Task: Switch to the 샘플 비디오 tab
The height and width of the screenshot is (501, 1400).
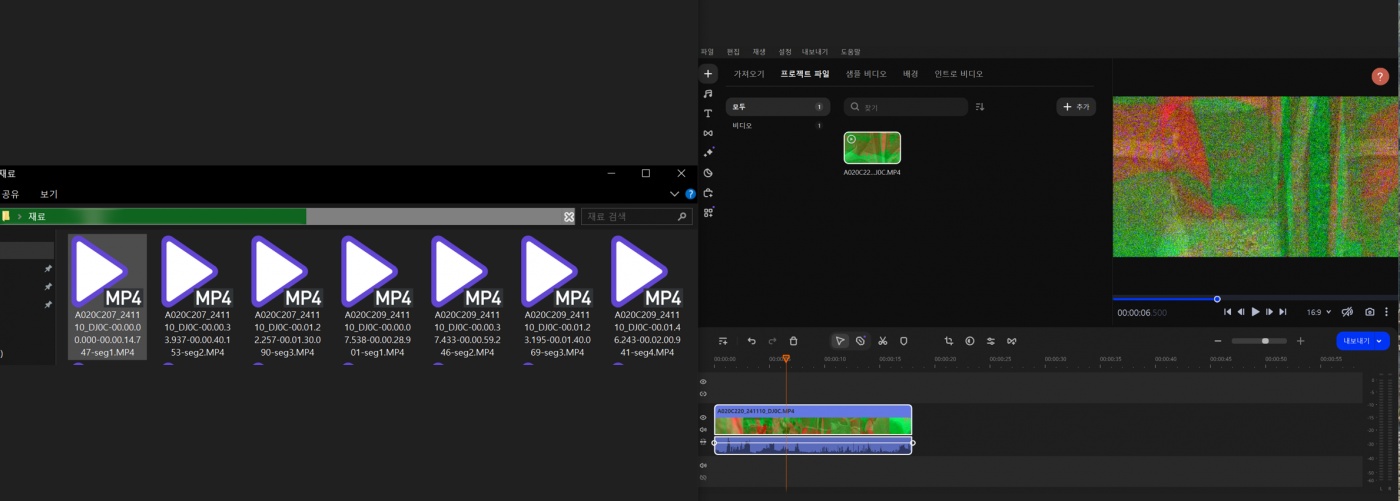Action: (866, 74)
